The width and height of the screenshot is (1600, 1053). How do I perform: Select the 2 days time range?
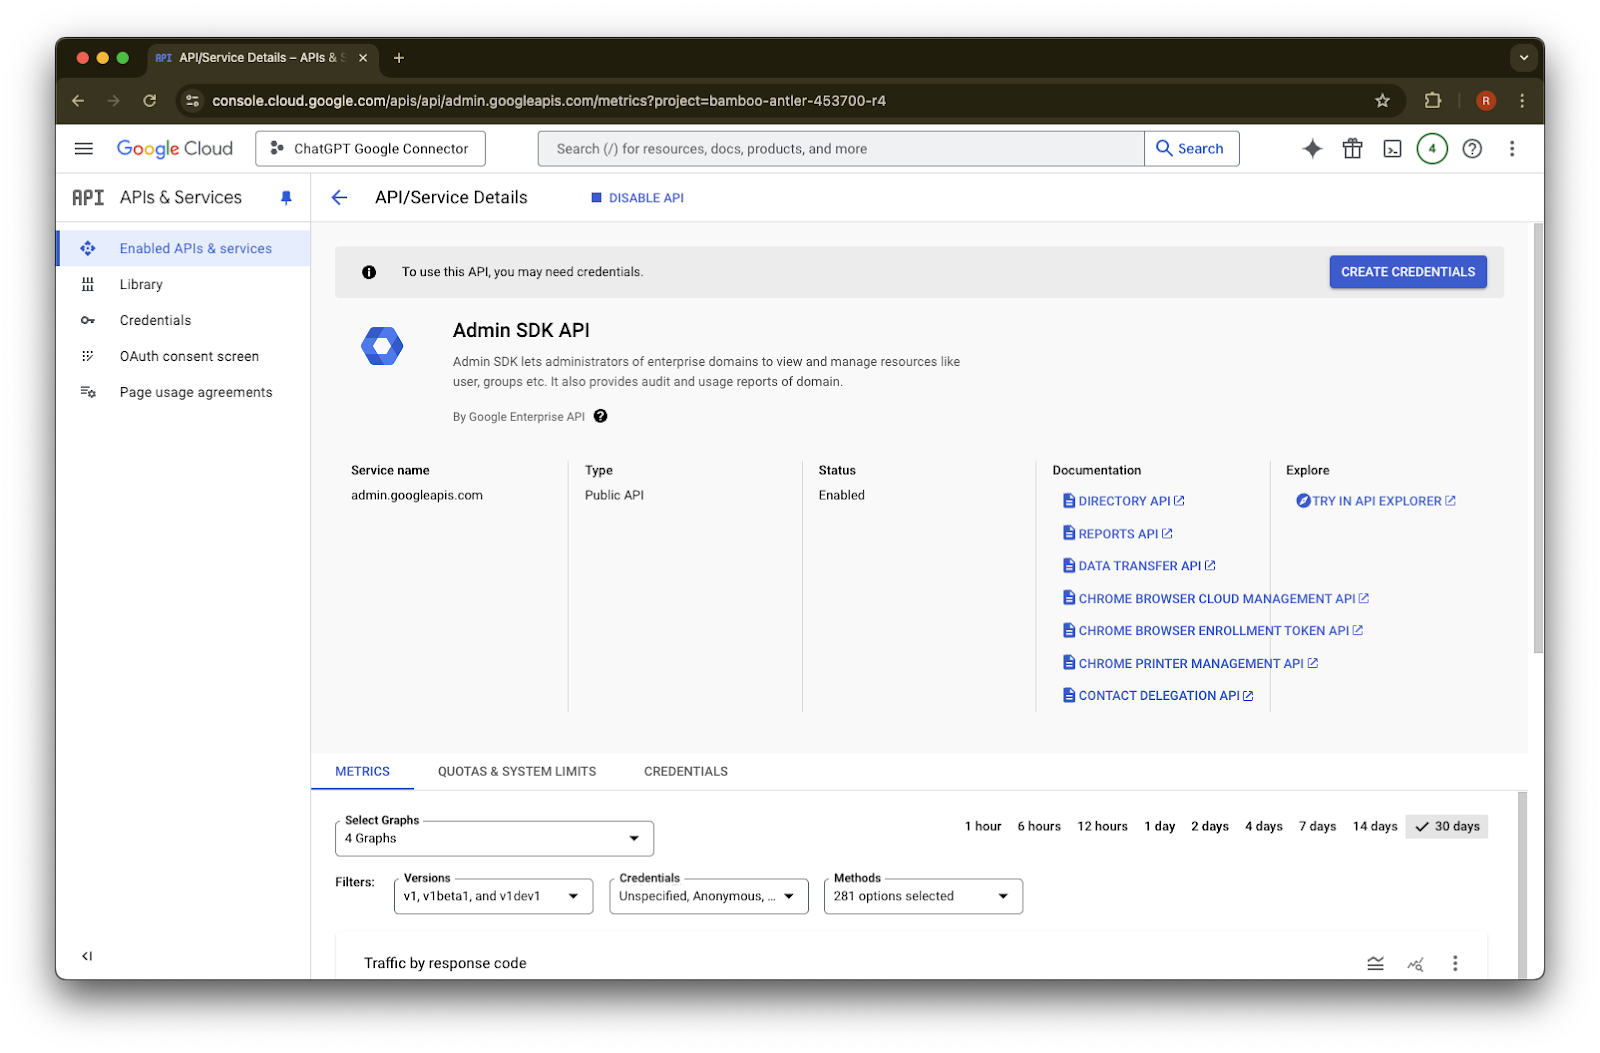1210,826
